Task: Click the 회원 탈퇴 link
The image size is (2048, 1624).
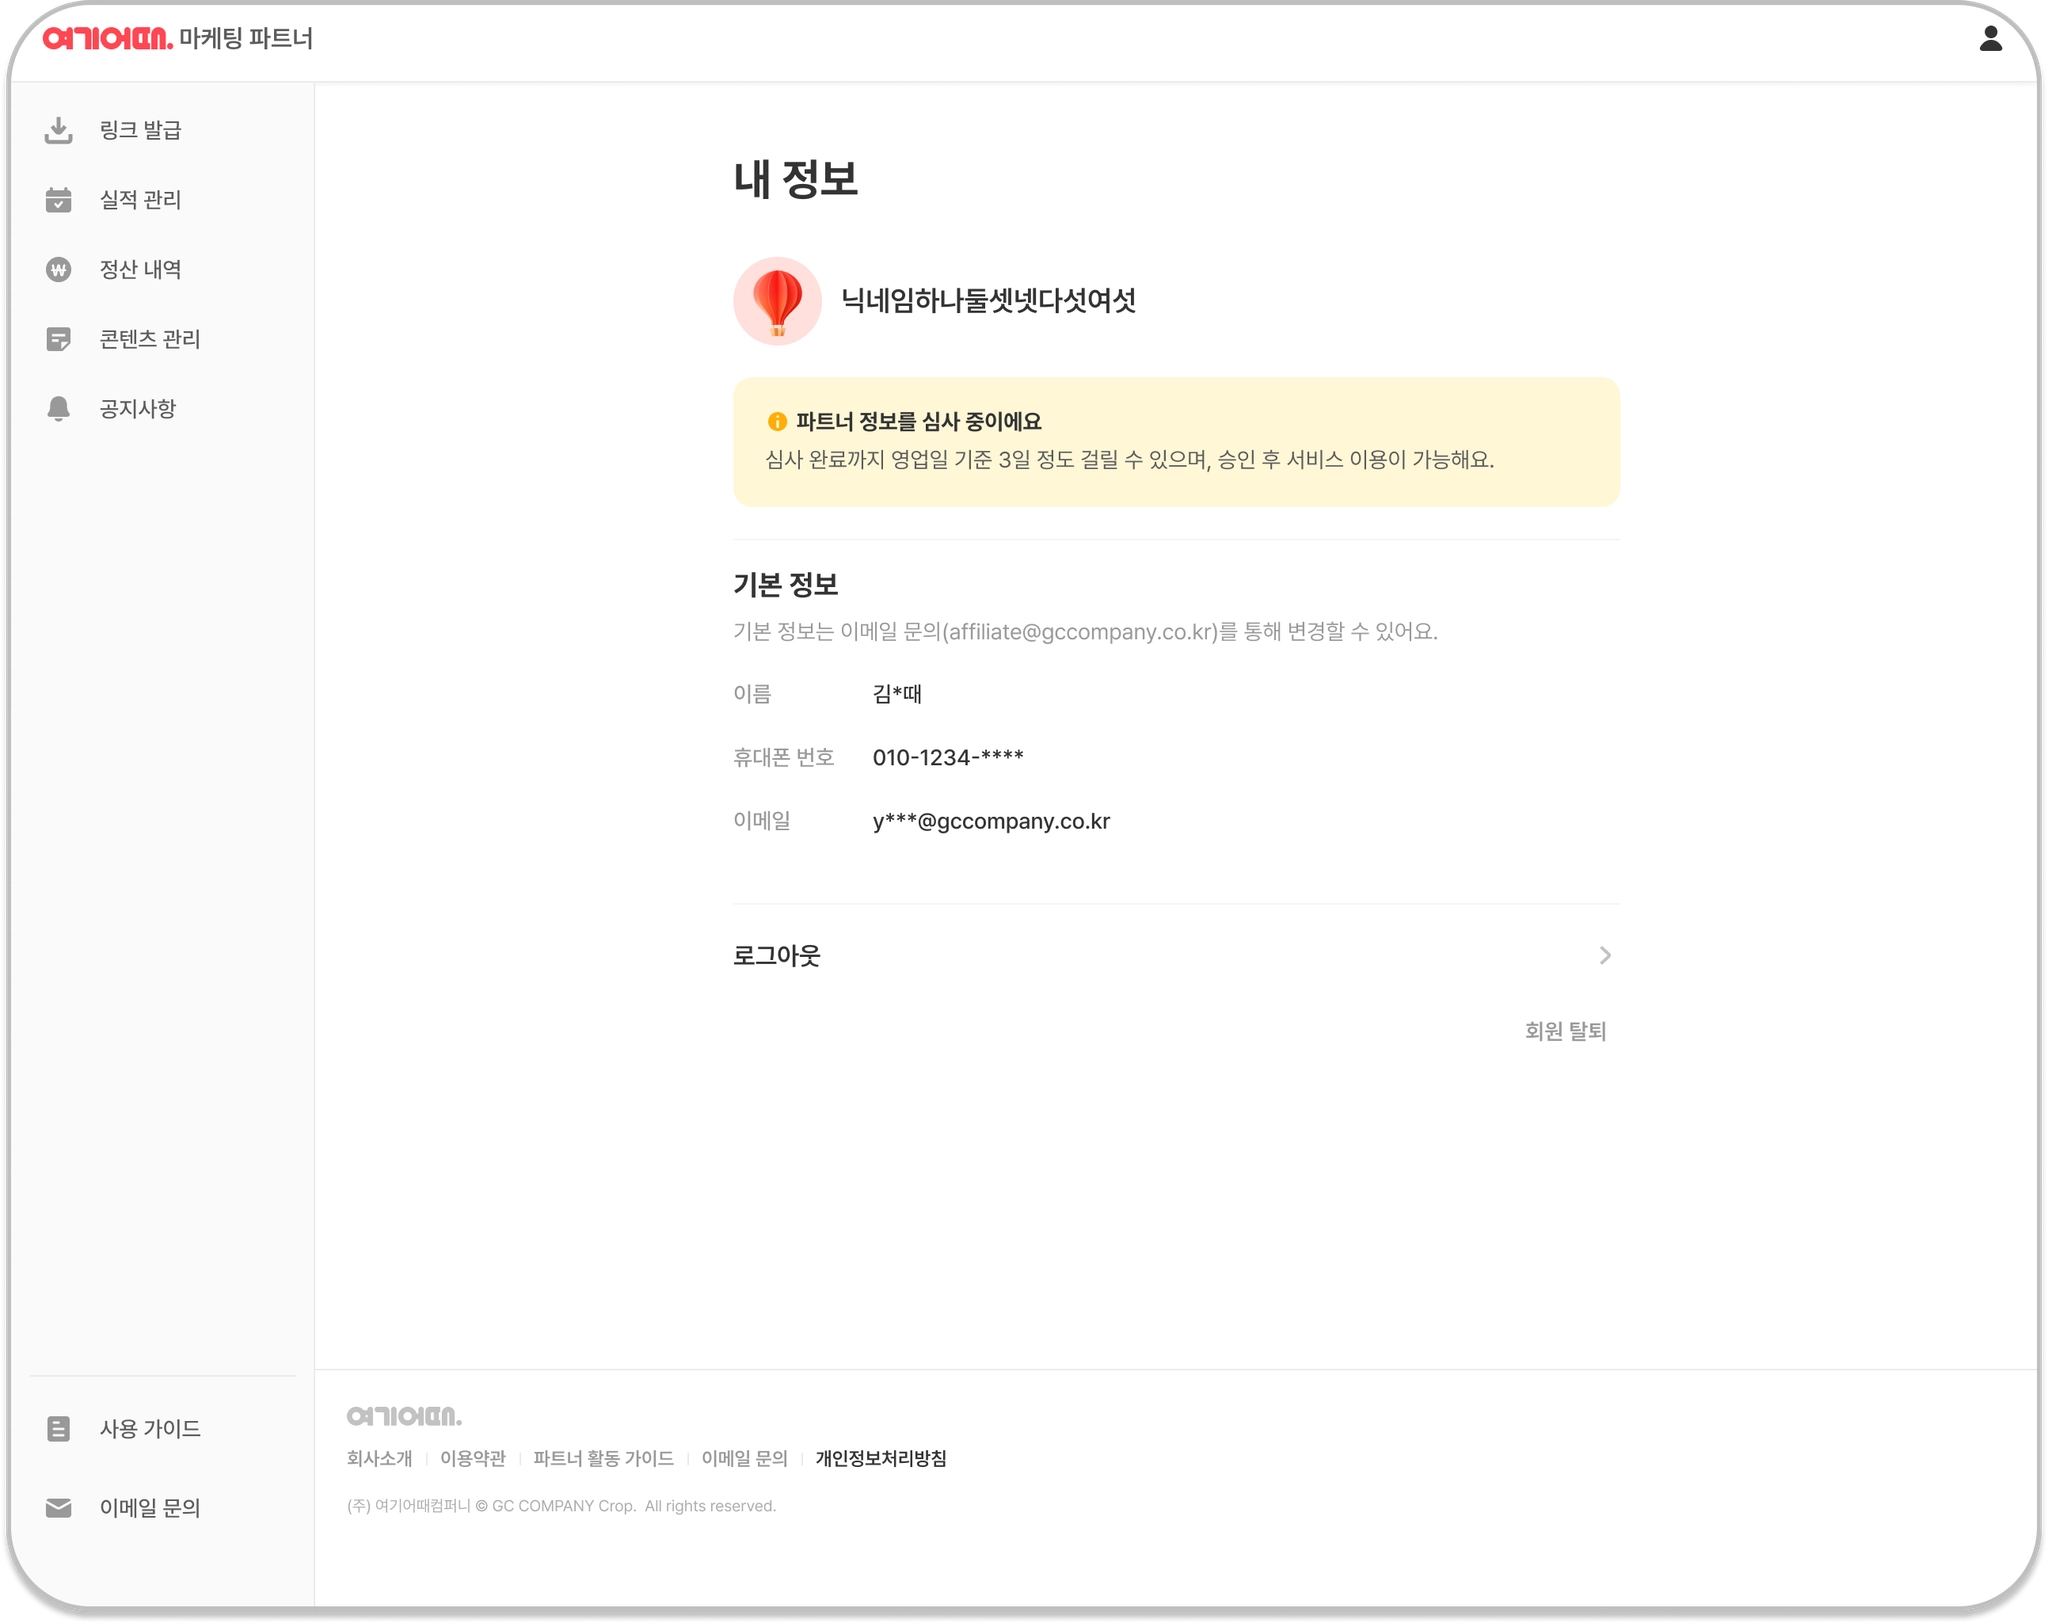Action: pos(1565,1031)
